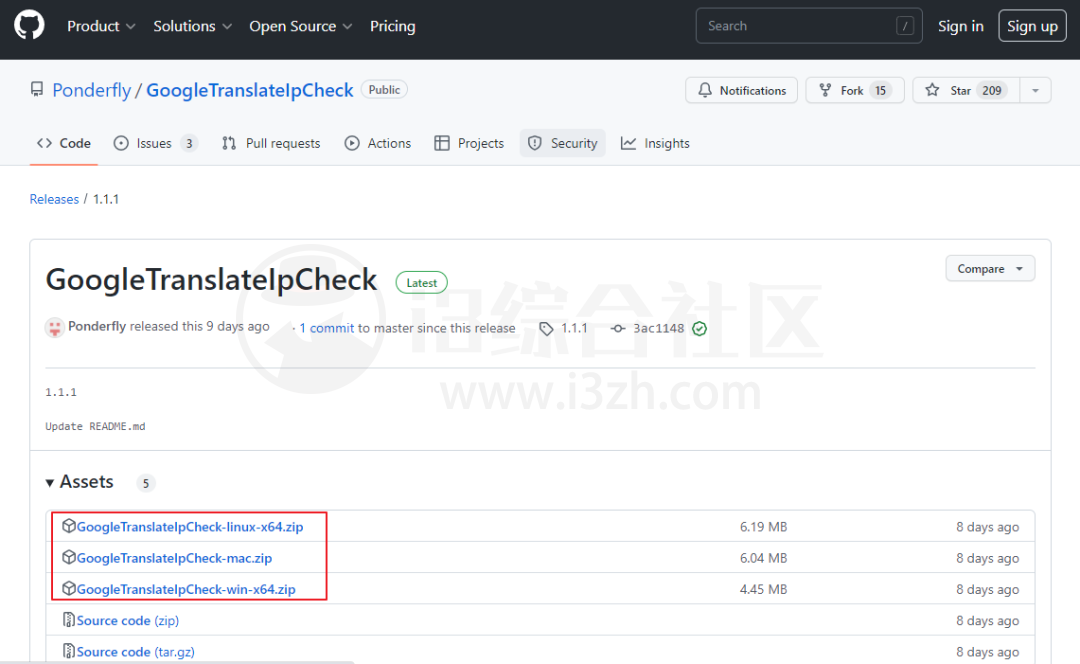Click Ponderfly's avatar image

click(x=54, y=327)
